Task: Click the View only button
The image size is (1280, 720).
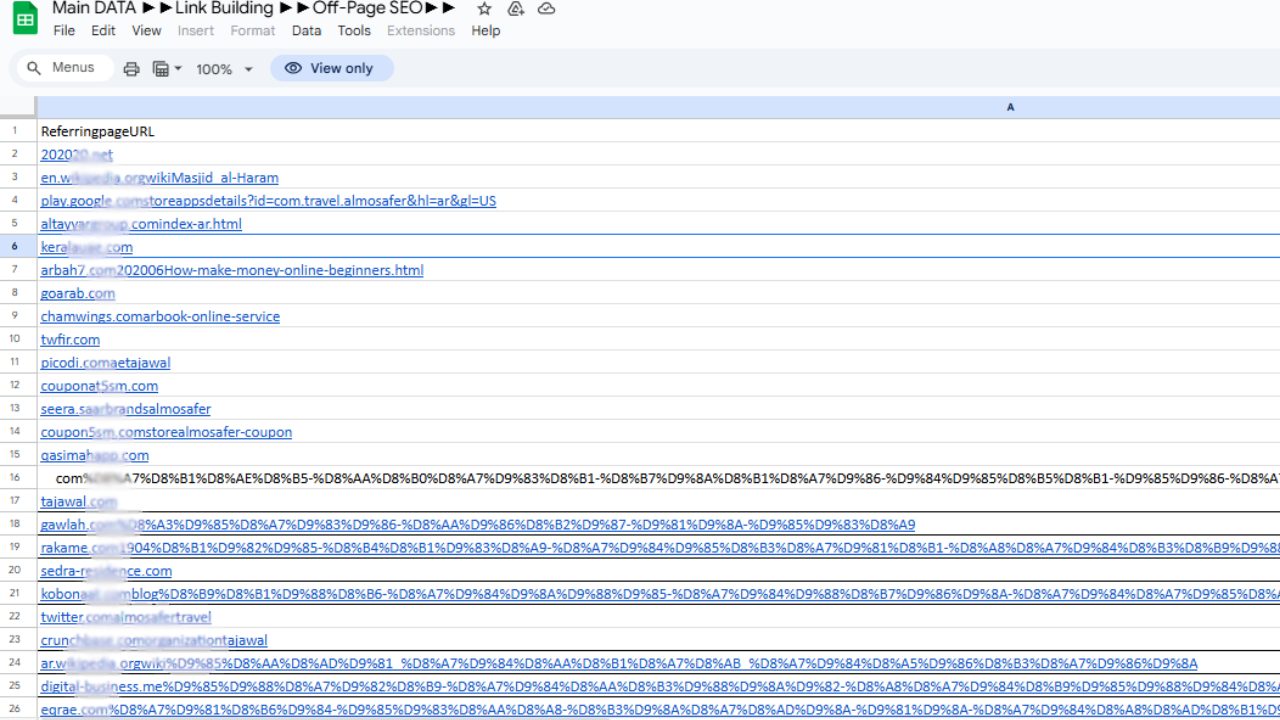Action: click(x=331, y=68)
